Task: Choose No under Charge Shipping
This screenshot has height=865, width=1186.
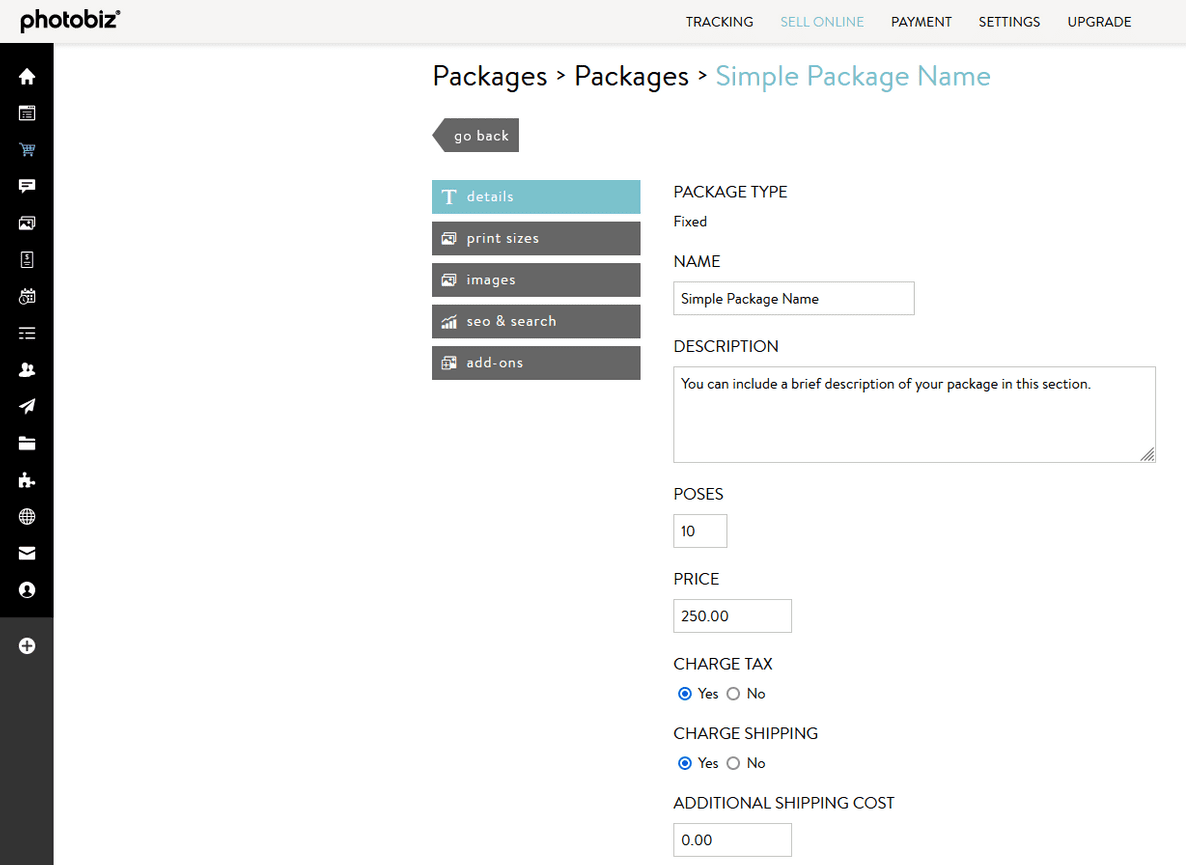Action: [734, 763]
